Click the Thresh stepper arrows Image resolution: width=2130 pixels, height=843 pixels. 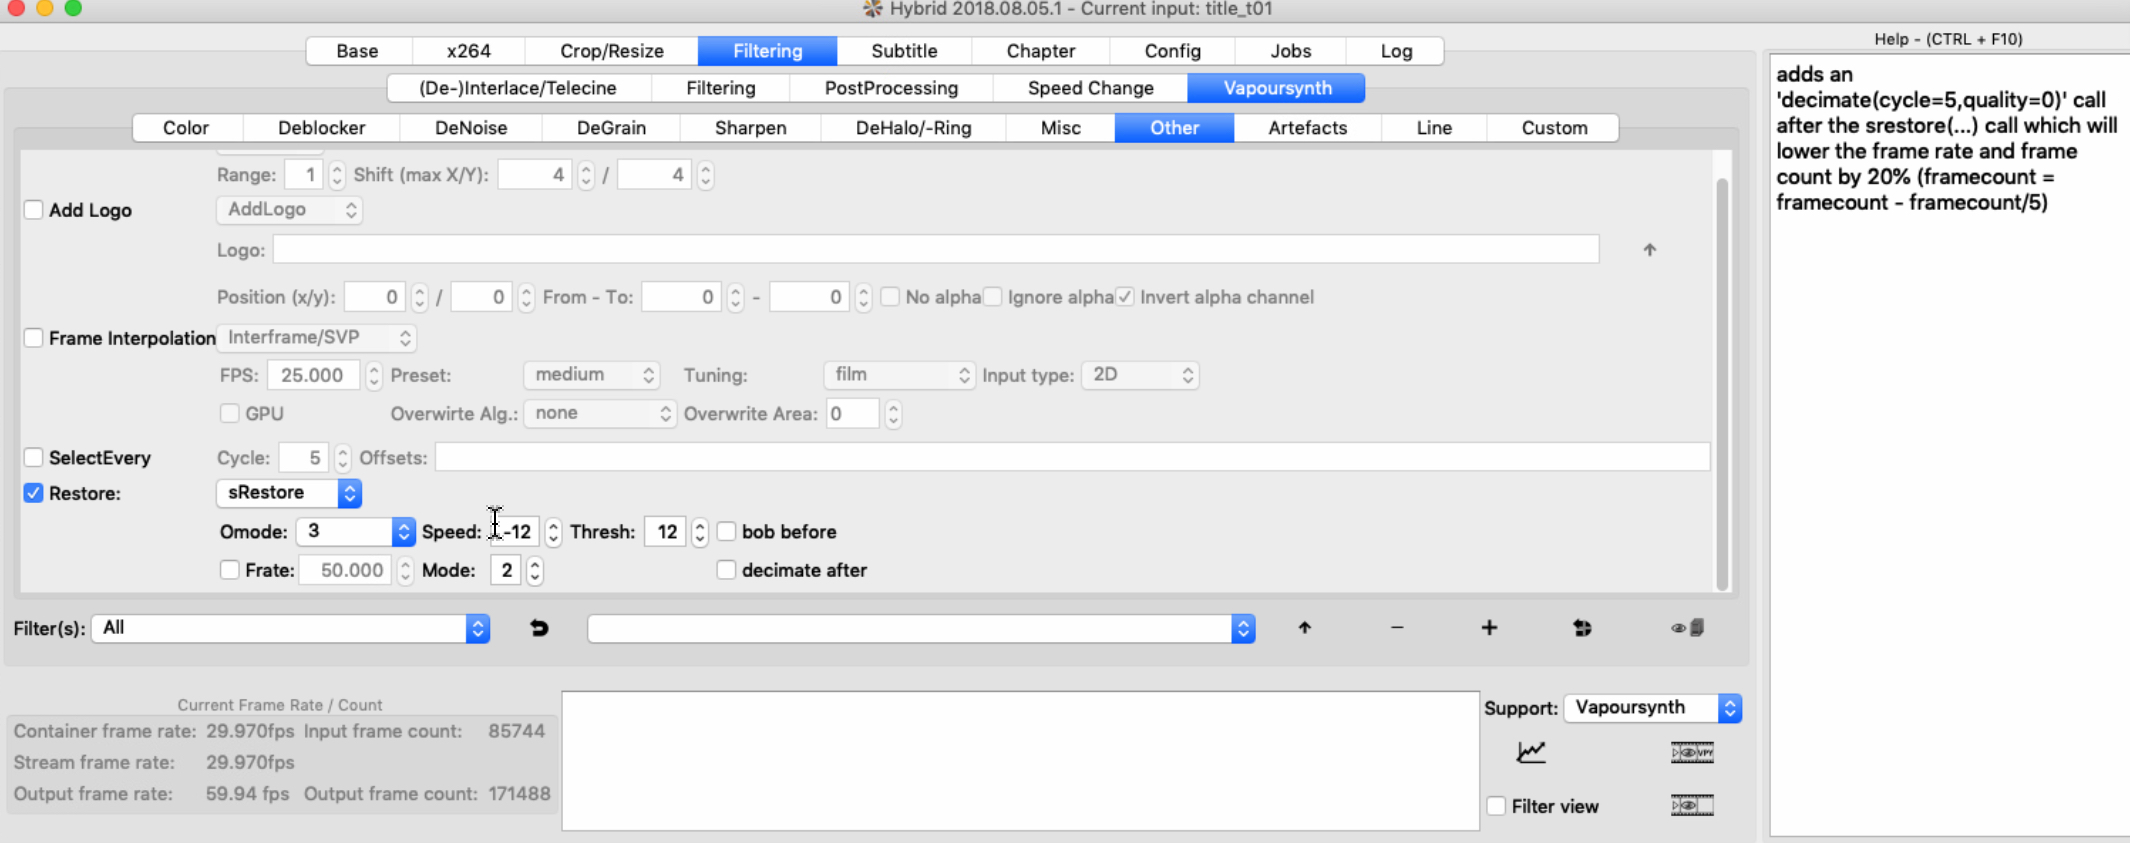point(700,531)
